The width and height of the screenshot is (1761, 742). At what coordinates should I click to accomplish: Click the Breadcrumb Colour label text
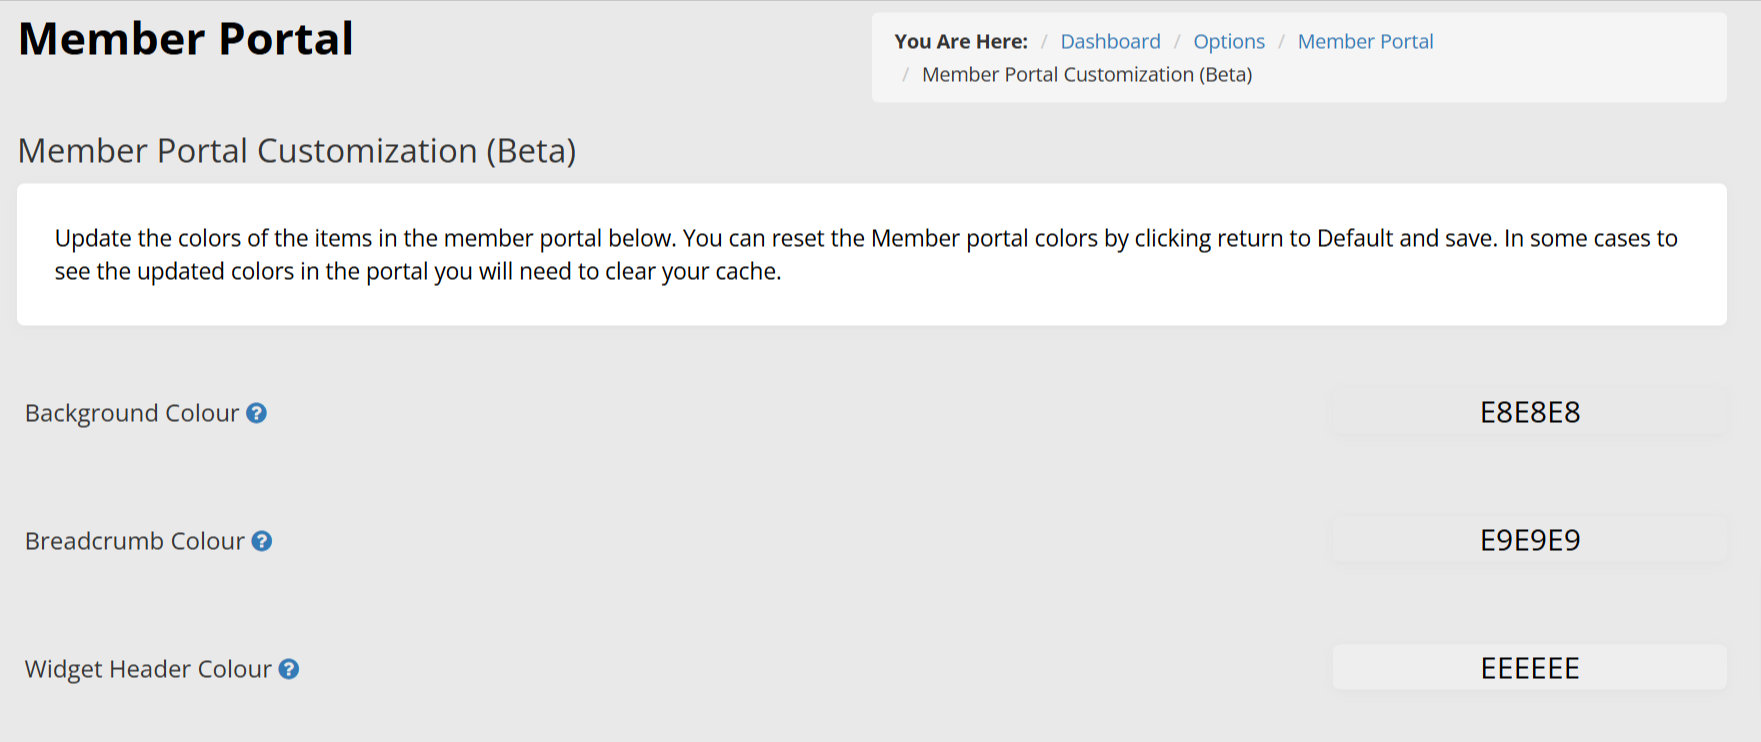pyautogui.click(x=135, y=541)
